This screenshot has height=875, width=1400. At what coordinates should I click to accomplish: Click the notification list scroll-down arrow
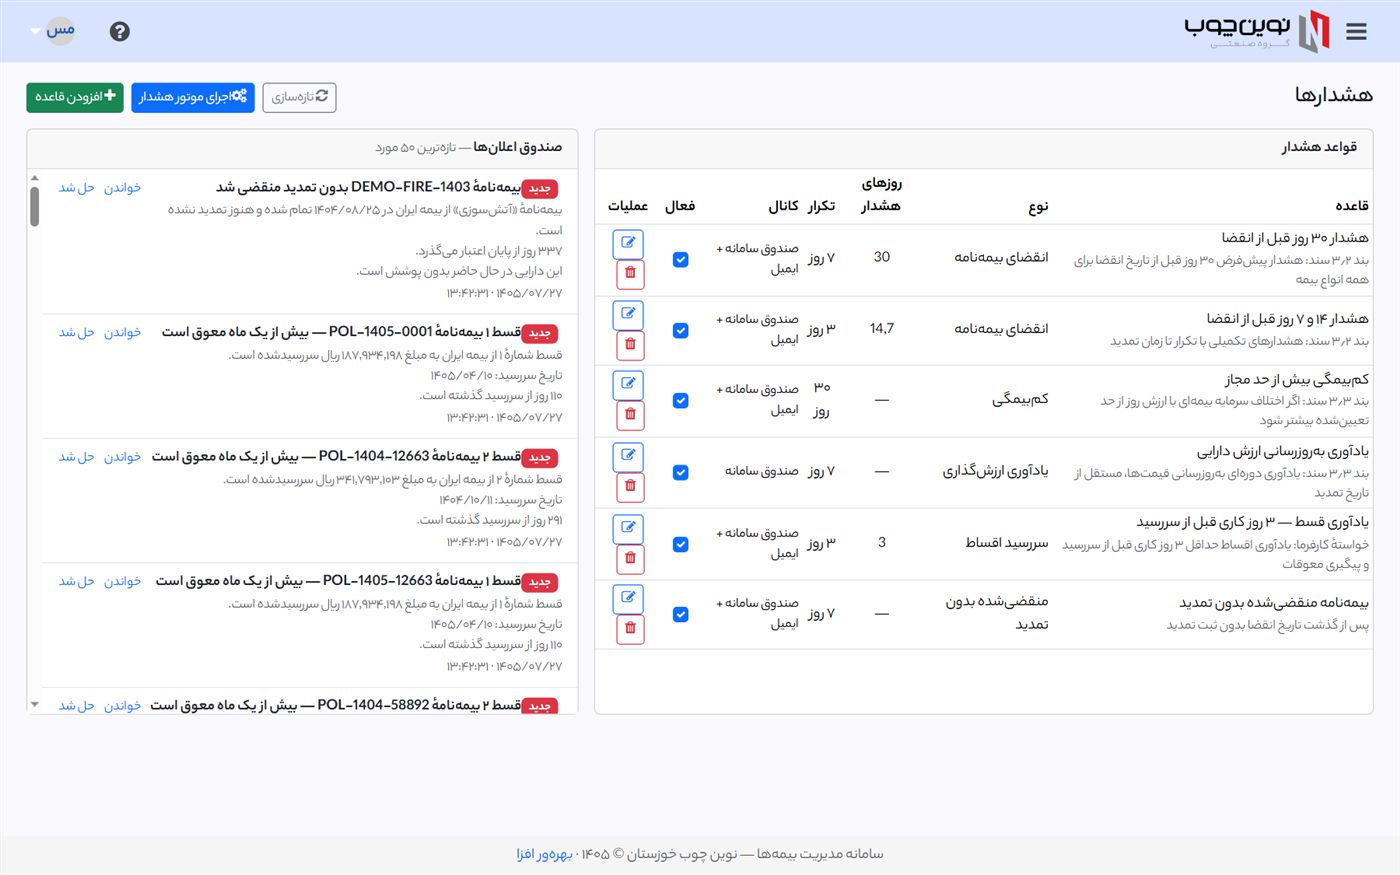pyautogui.click(x=35, y=705)
